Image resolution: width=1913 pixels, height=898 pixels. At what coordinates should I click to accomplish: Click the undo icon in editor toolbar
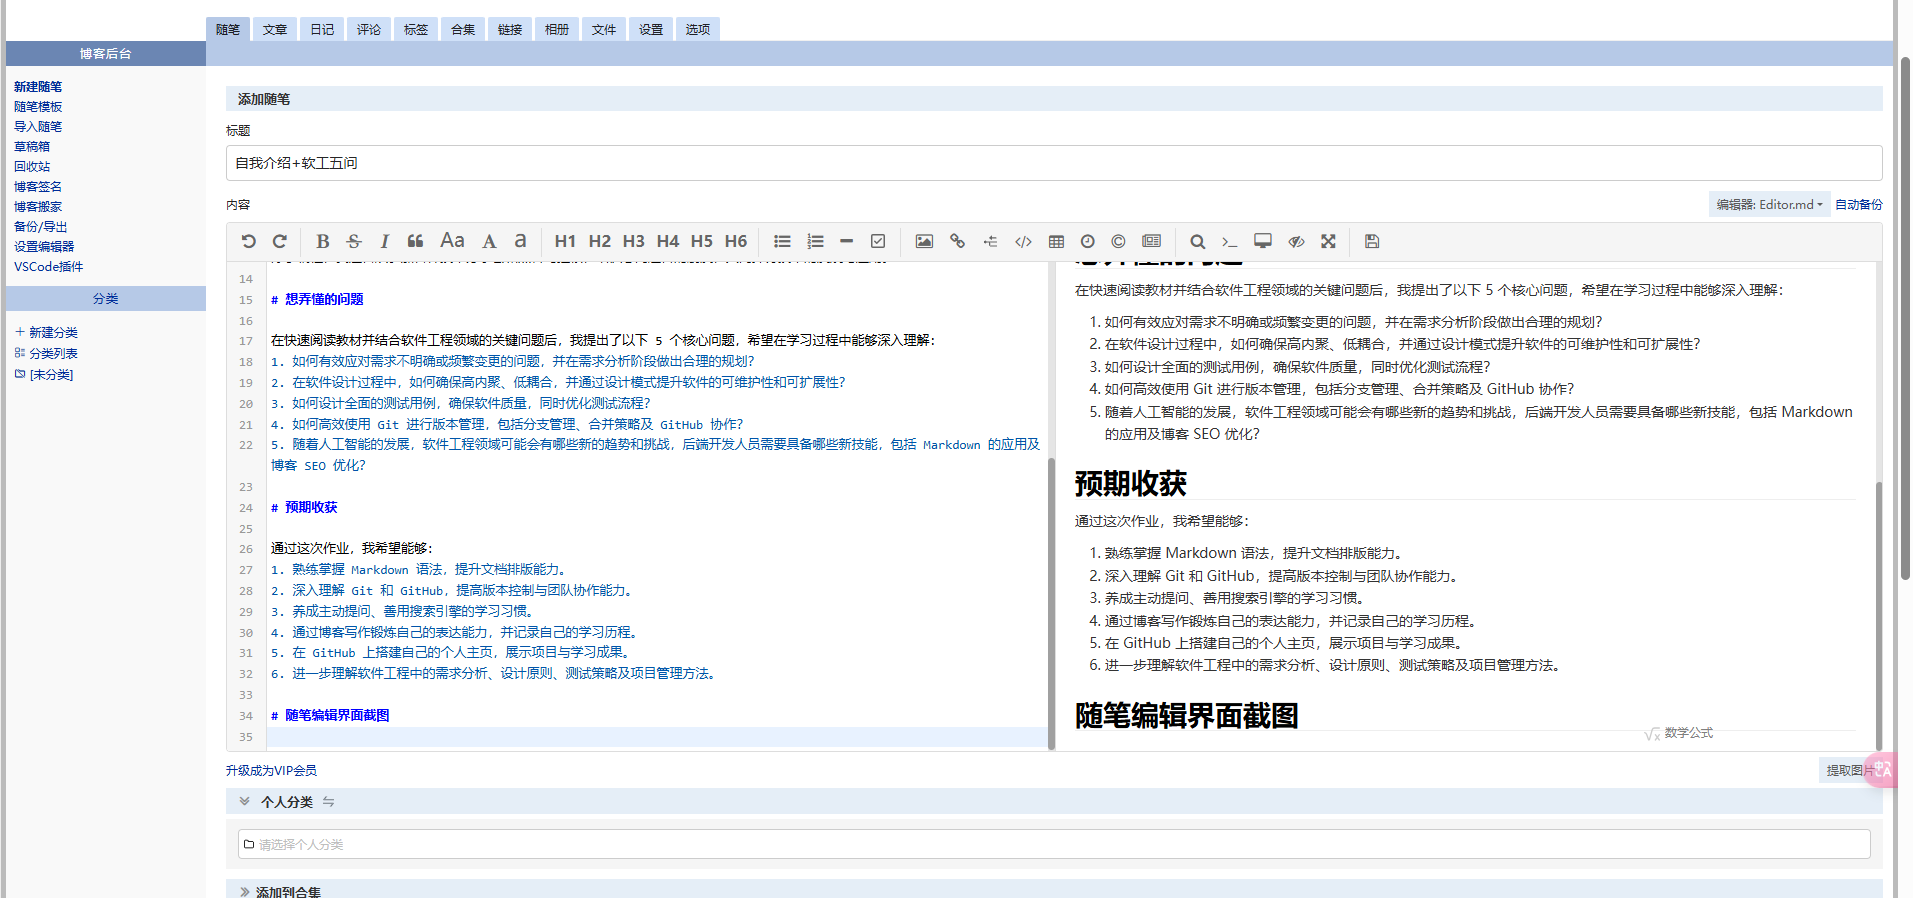tap(249, 241)
